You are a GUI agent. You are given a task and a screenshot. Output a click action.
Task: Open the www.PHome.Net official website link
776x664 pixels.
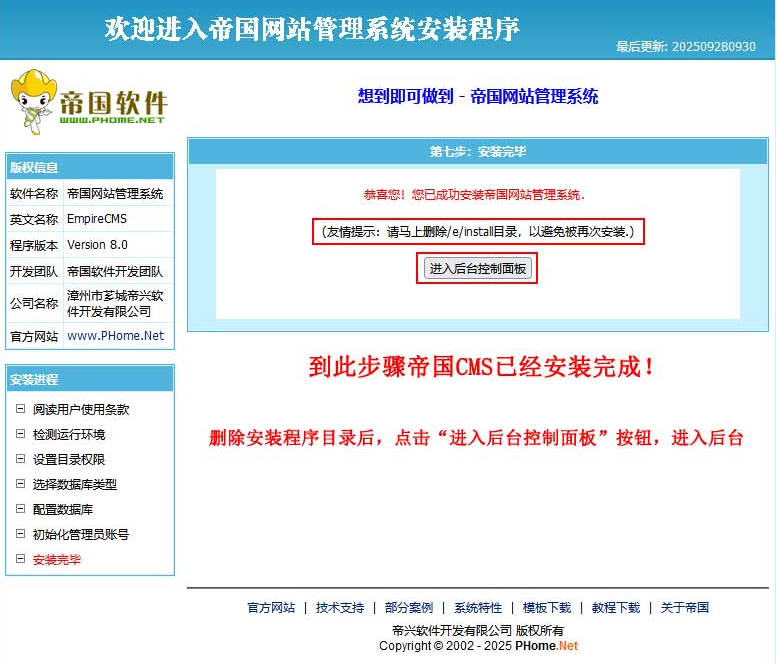click(115, 336)
